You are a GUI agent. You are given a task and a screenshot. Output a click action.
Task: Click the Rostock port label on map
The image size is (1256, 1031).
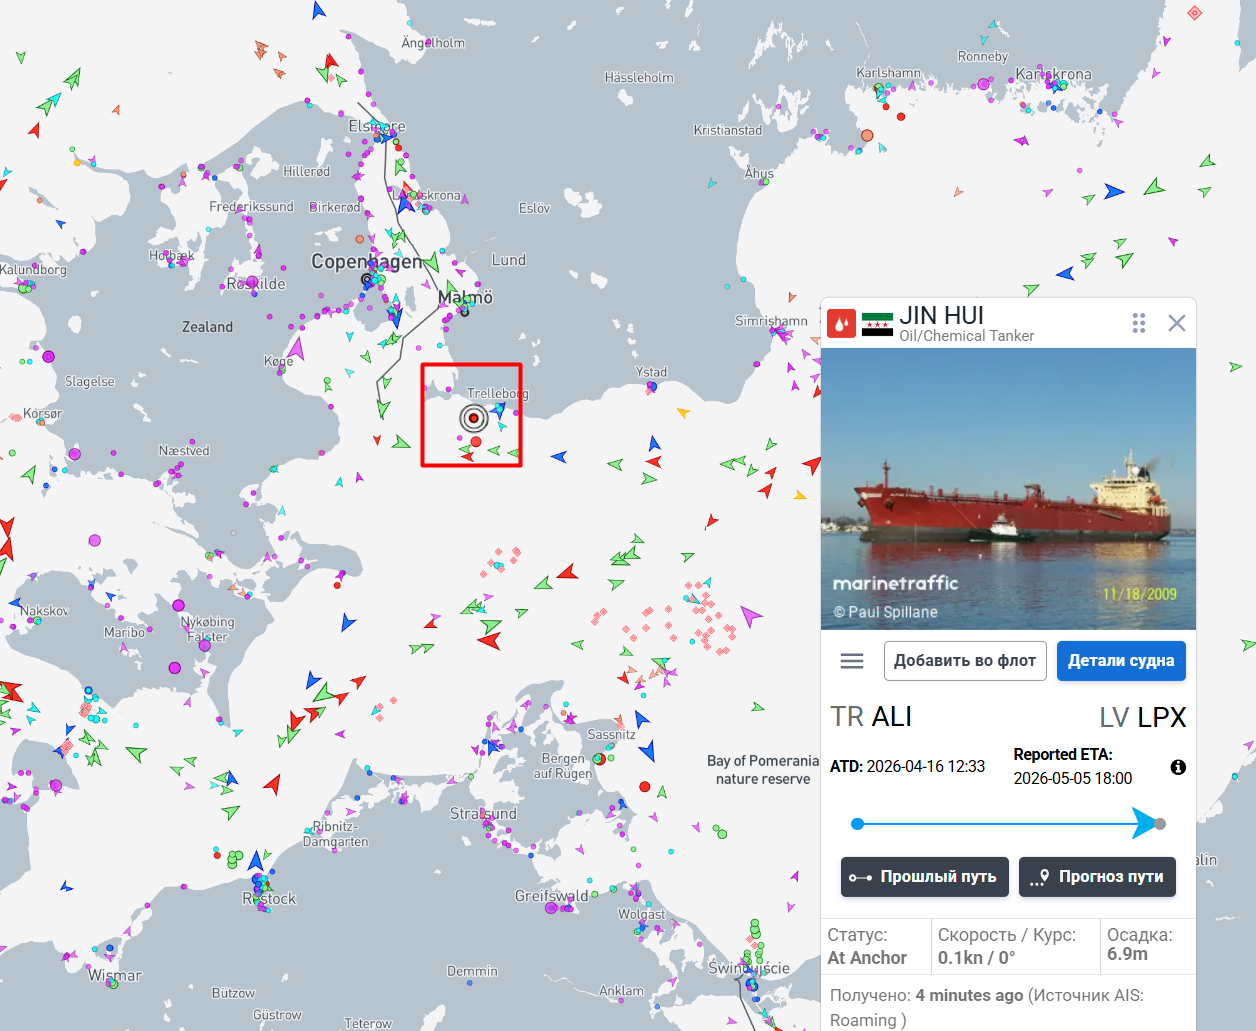pyautogui.click(x=269, y=898)
